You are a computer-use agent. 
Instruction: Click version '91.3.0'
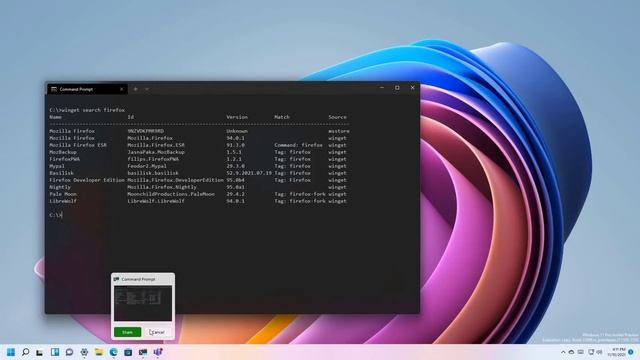tap(236, 145)
